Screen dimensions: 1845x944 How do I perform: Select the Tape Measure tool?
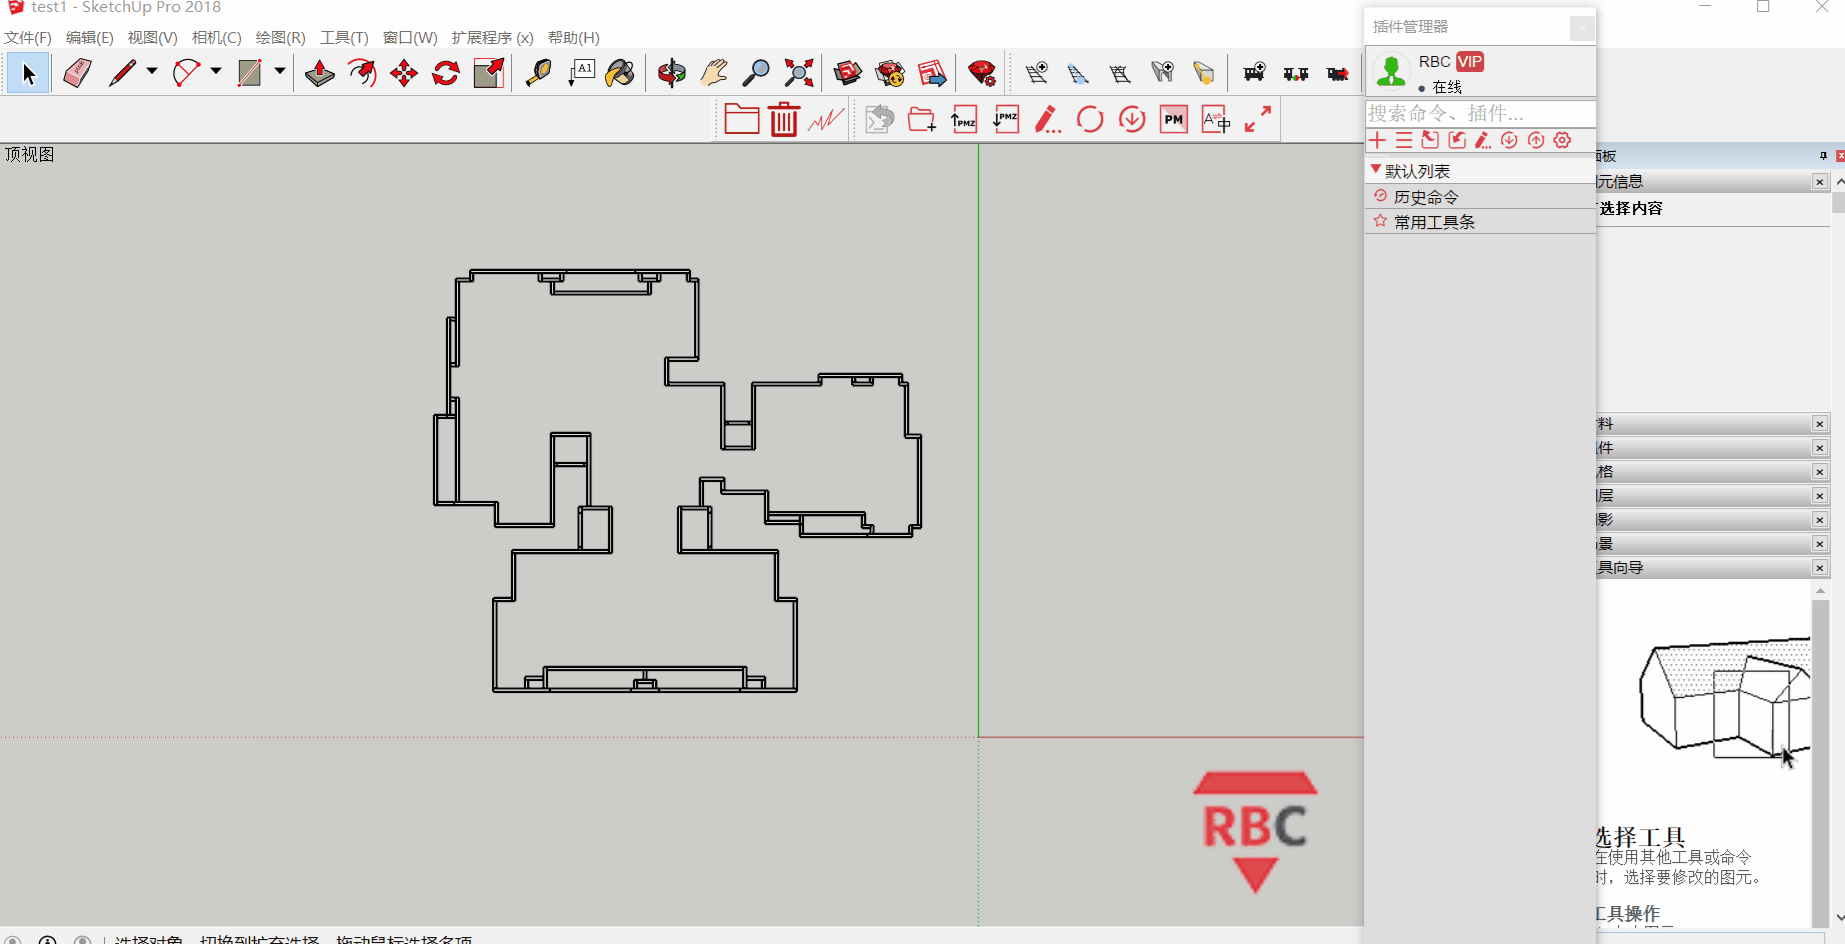click(538, 73)
